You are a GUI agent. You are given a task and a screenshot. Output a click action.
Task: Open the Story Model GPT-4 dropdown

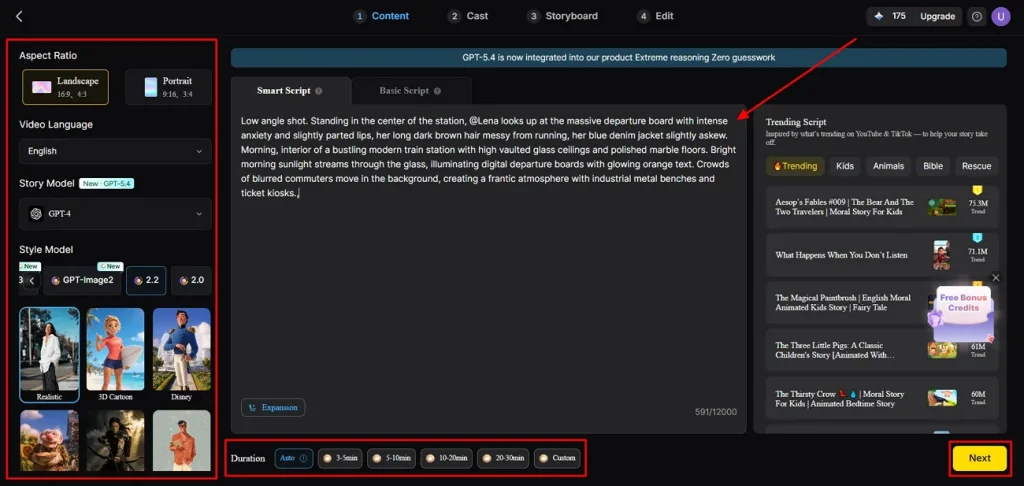116,214
